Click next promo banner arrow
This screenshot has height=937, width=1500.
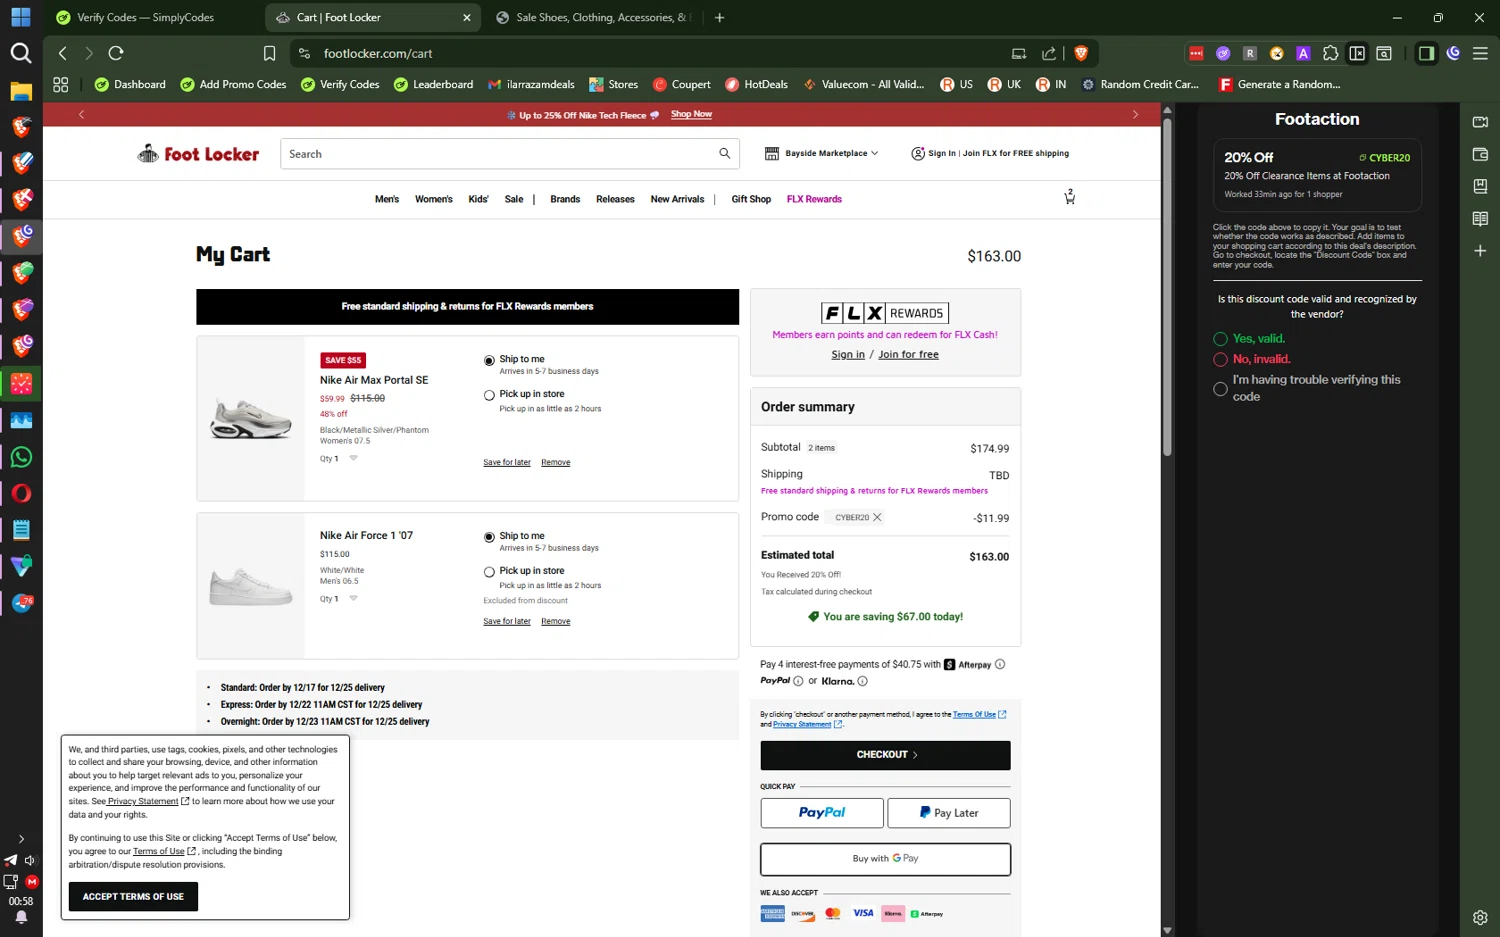[x=1135, y=115]
